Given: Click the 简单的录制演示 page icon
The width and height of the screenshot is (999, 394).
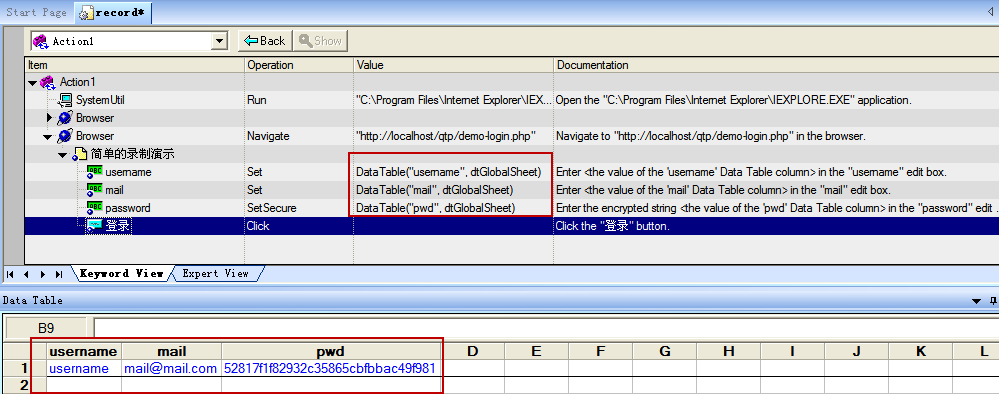Looking at the screenshot, I should click(x=79, y=154).
